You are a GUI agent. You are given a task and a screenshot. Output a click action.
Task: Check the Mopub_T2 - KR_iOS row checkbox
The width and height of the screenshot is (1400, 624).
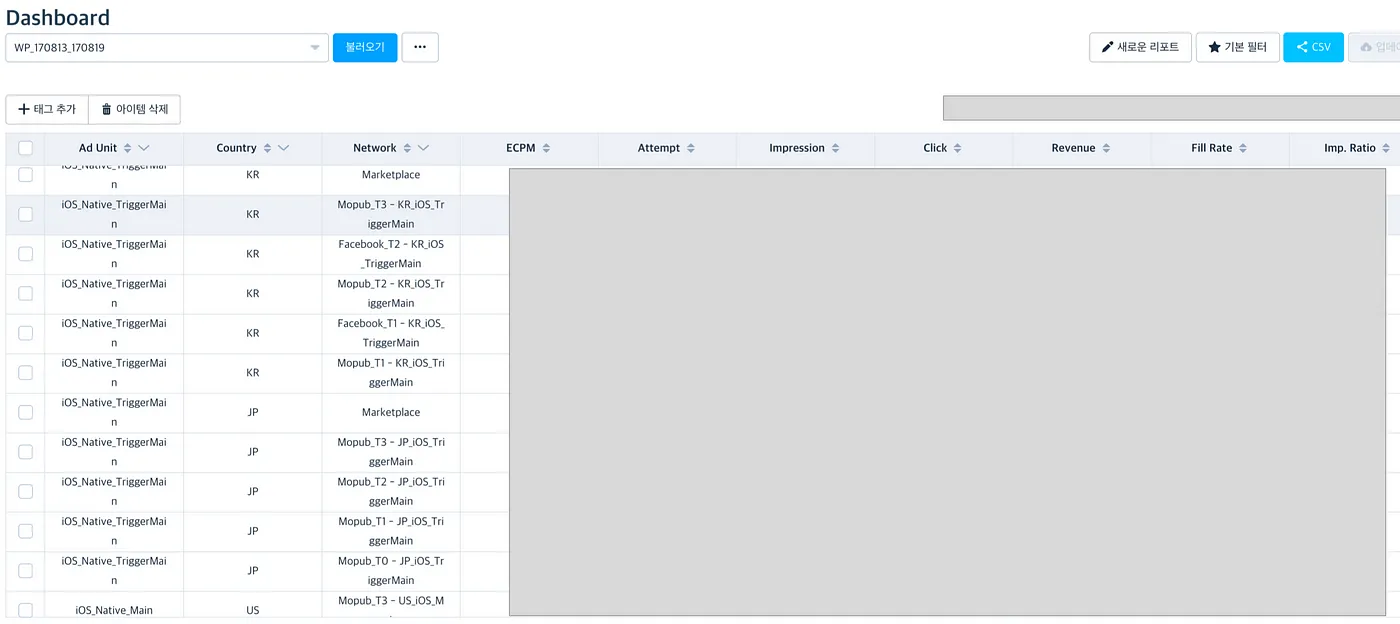tap(25, 293)
